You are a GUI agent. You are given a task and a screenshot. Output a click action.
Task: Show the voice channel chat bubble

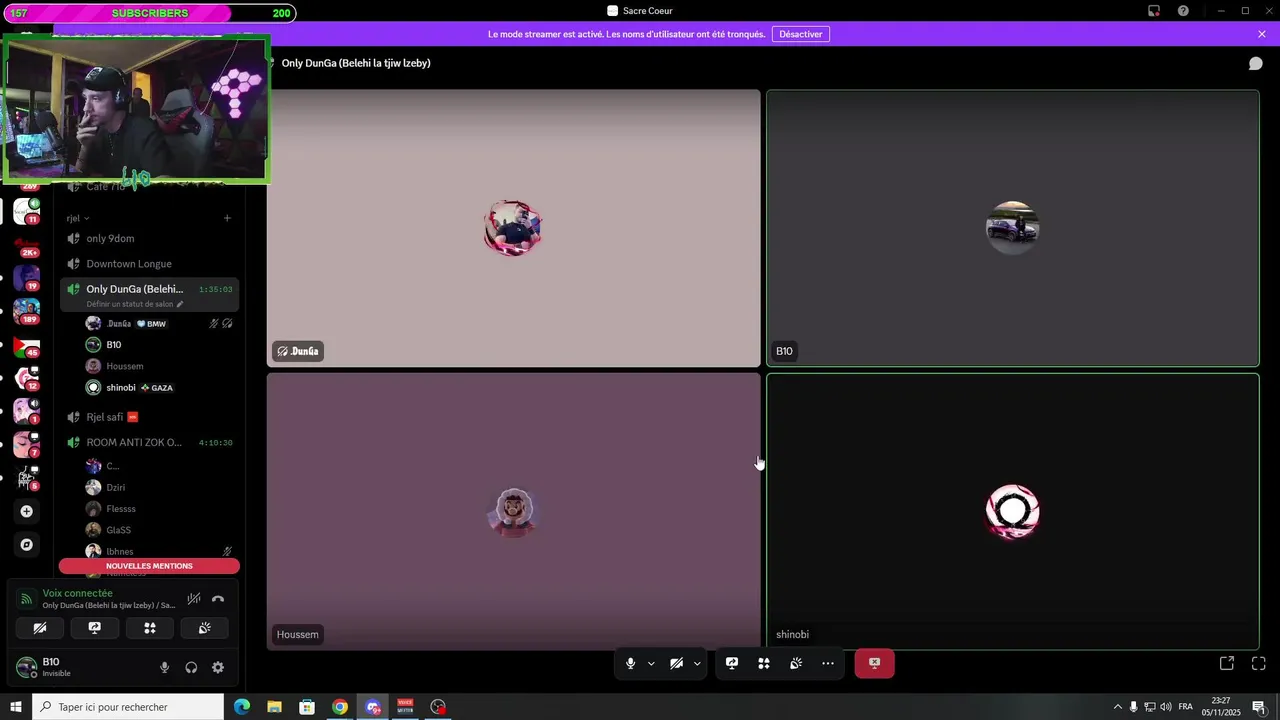pos(1256,63)
